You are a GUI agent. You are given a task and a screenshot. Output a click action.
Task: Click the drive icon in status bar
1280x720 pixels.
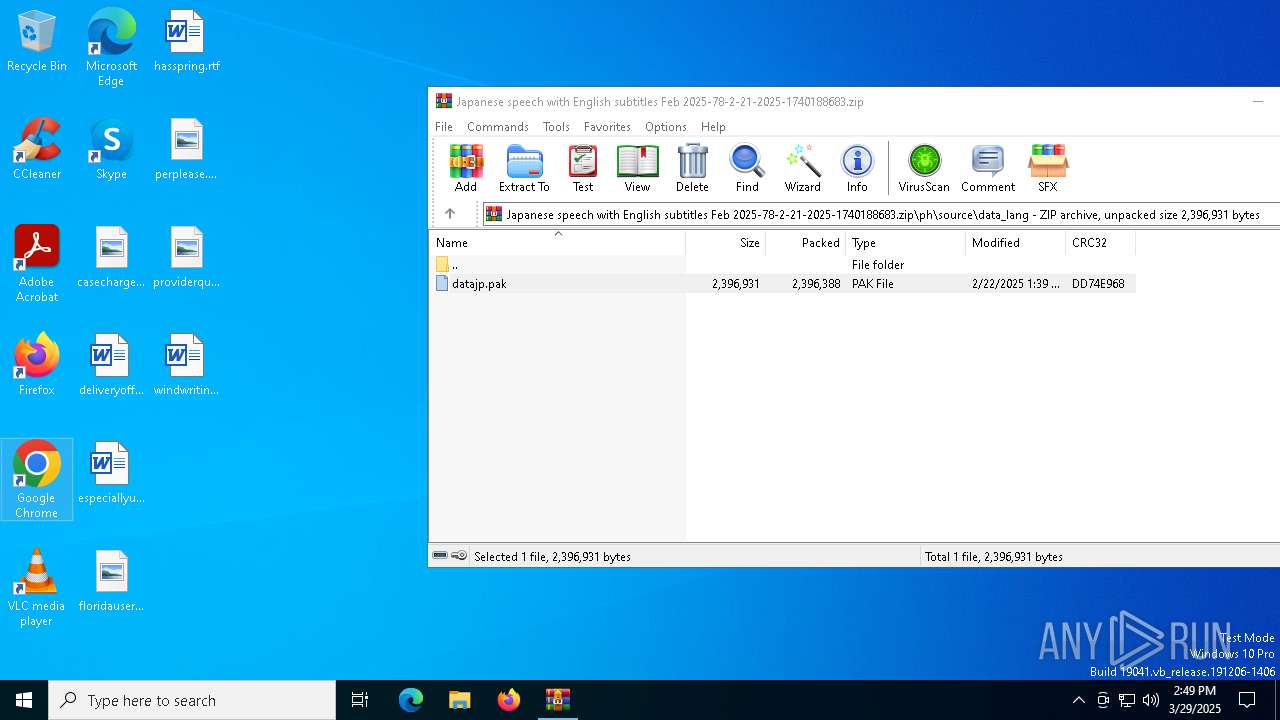pyautogui.click(x=440, y=556)
